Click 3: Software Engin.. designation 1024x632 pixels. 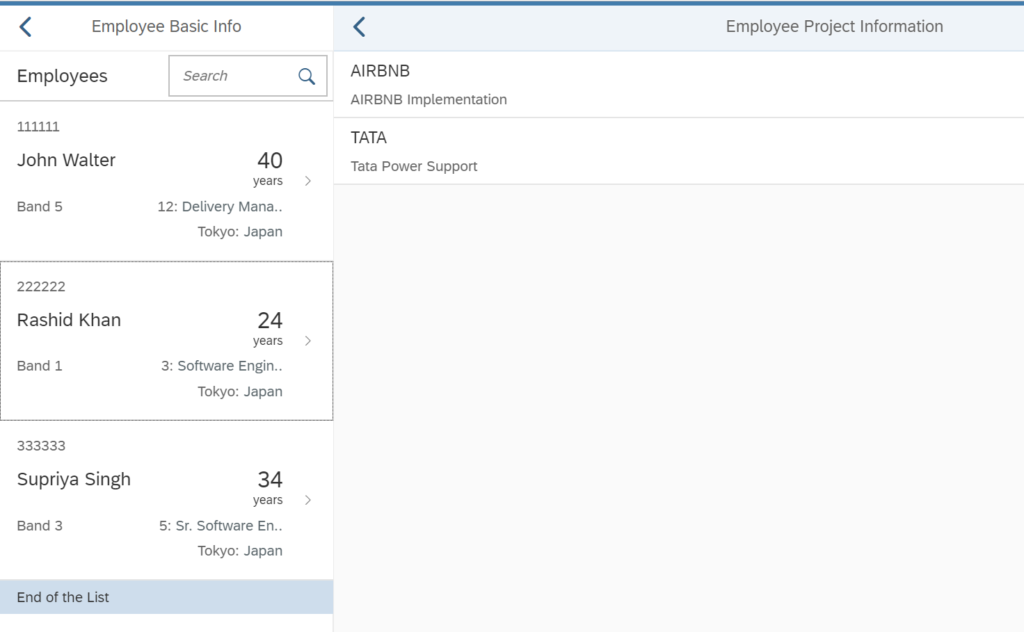pos(222,366)
